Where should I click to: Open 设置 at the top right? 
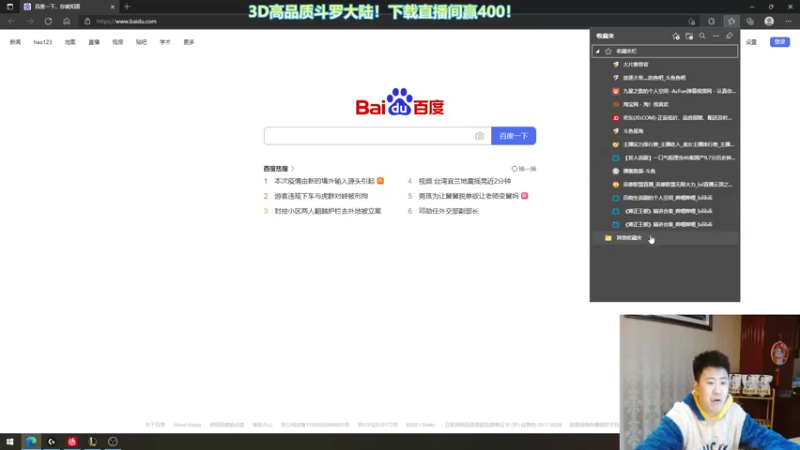coord(752,42)
